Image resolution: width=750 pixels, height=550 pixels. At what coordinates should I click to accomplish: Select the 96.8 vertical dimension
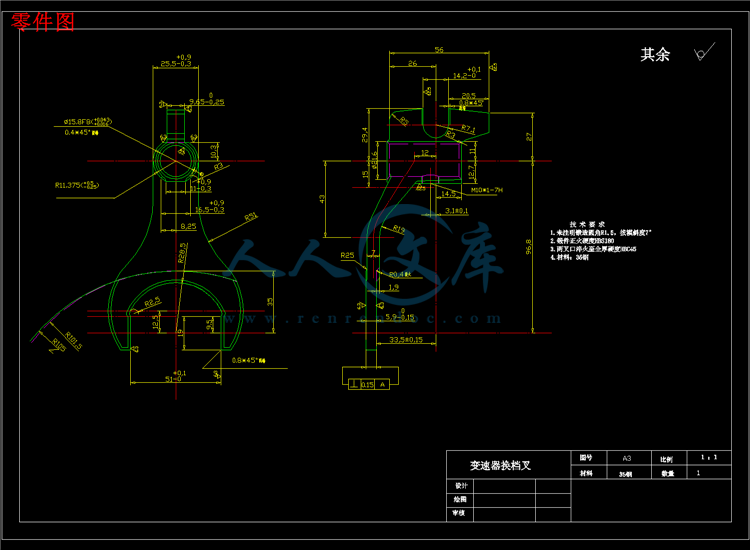(529, 247)
